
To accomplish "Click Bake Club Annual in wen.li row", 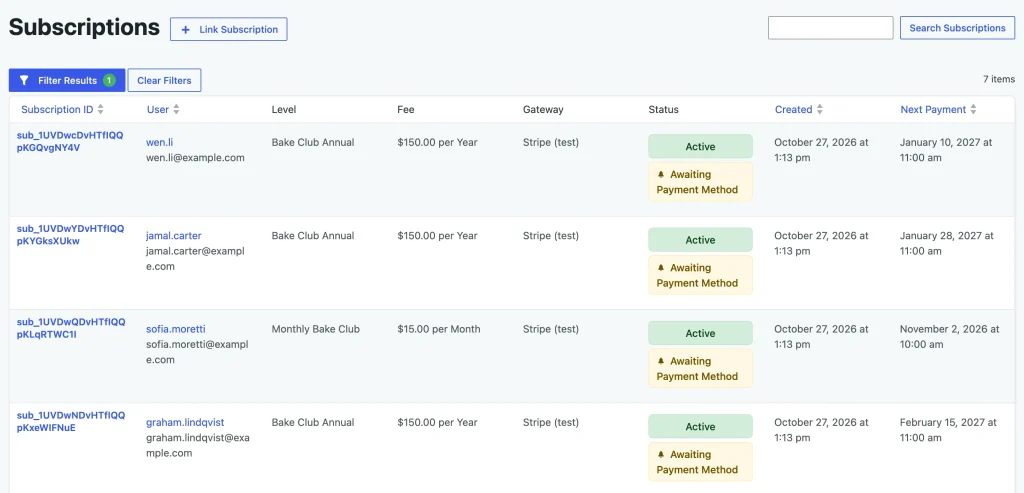I will point(313,142).
